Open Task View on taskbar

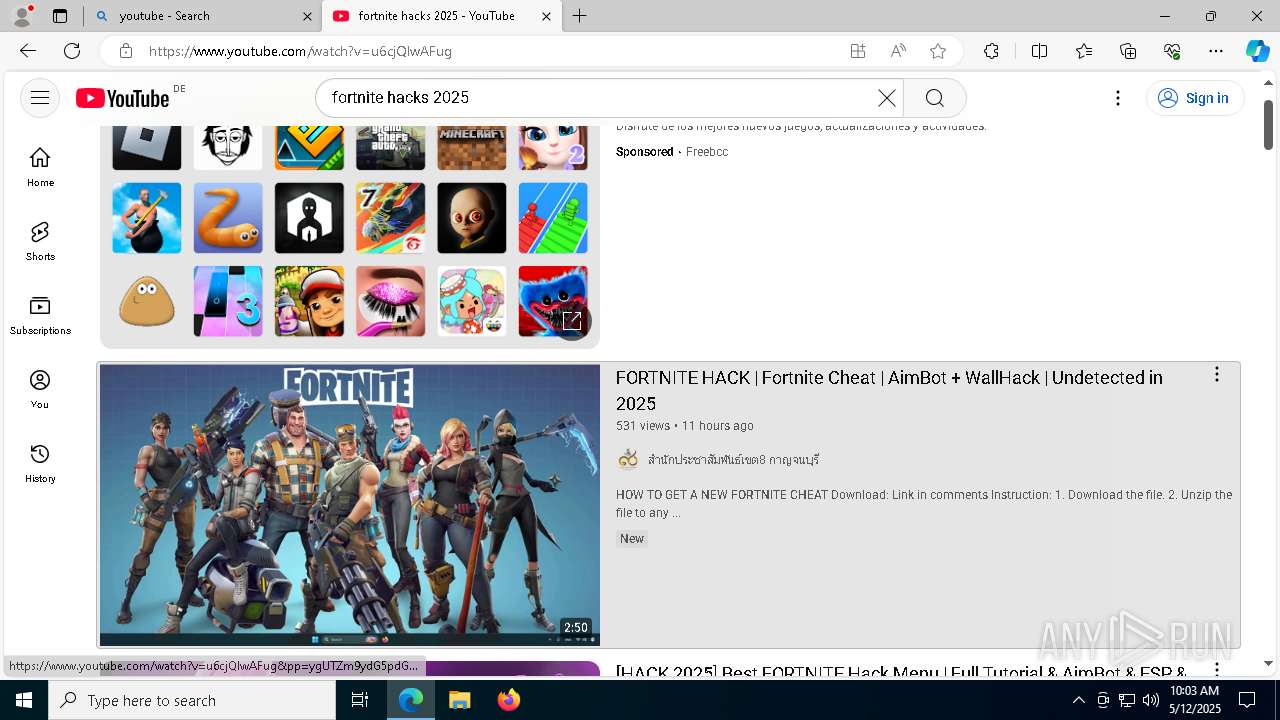point(360,700)
